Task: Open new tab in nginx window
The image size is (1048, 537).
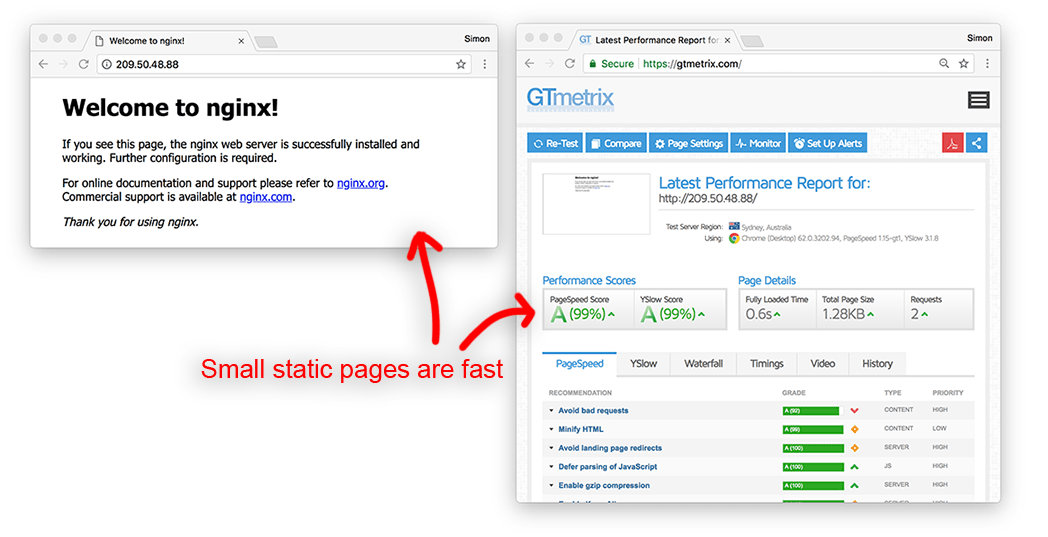Action: tap(266, 42)
